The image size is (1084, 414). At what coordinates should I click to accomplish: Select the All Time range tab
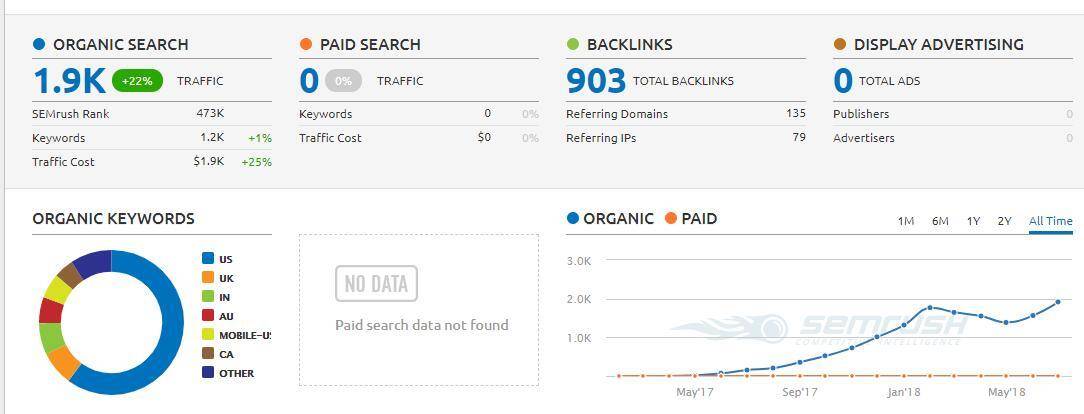[x=1051, y=221]
